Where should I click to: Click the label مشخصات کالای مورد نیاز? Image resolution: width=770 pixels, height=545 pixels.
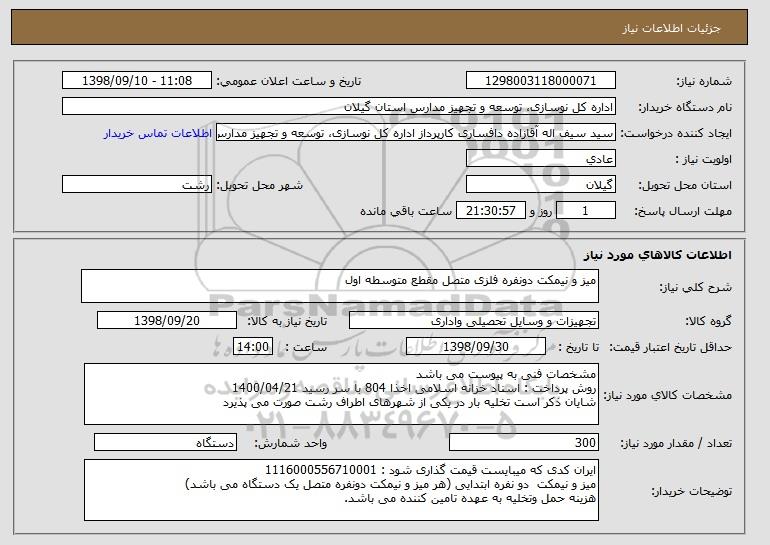667,395
